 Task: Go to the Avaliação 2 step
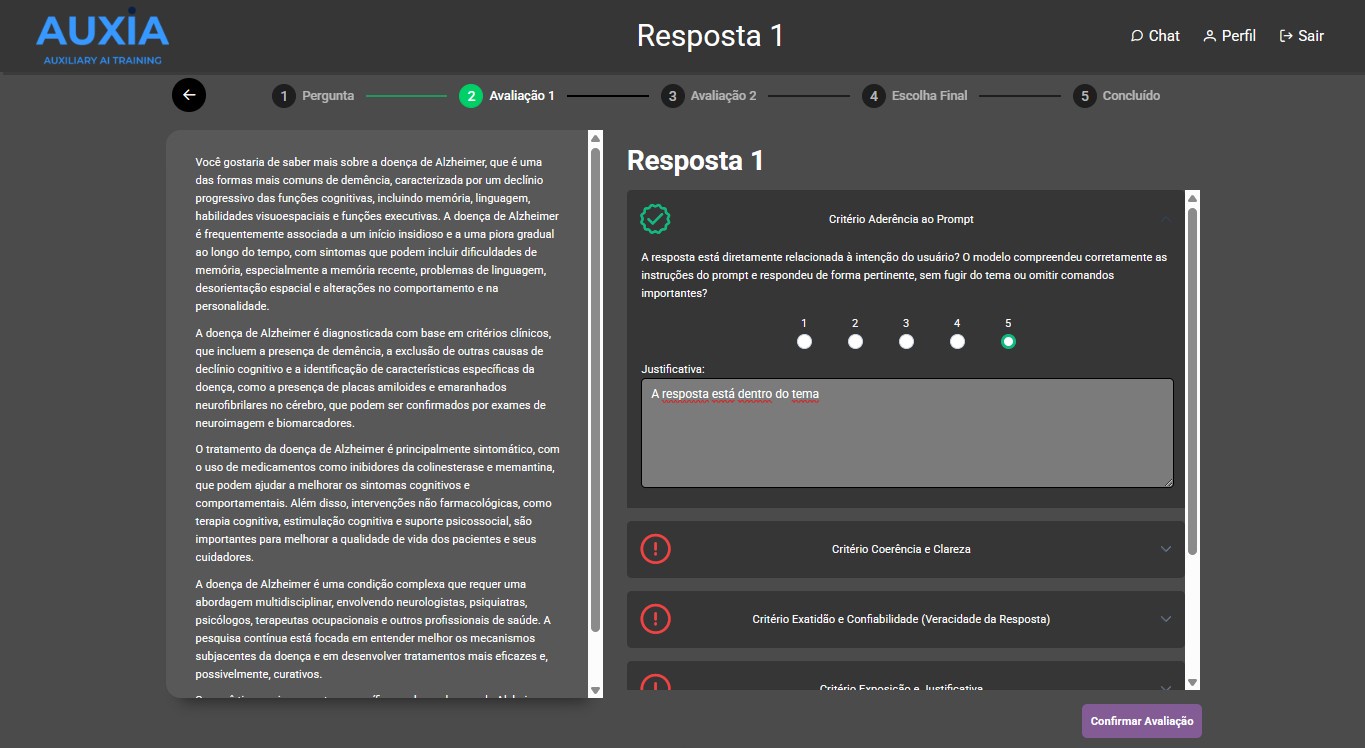723,96
